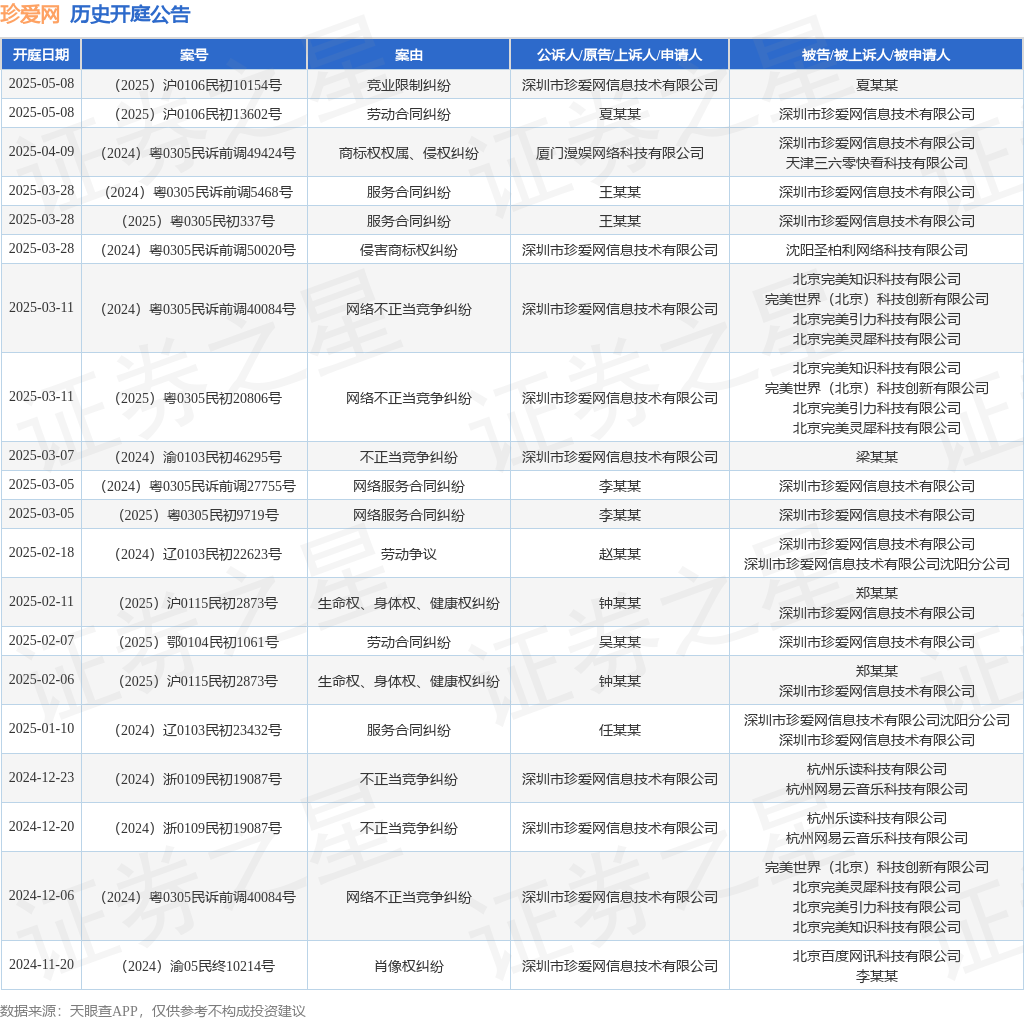Select the 侵害商标权纠纷 cause cell
The image size is (1024, 1020).
click(x=409, y=250)
